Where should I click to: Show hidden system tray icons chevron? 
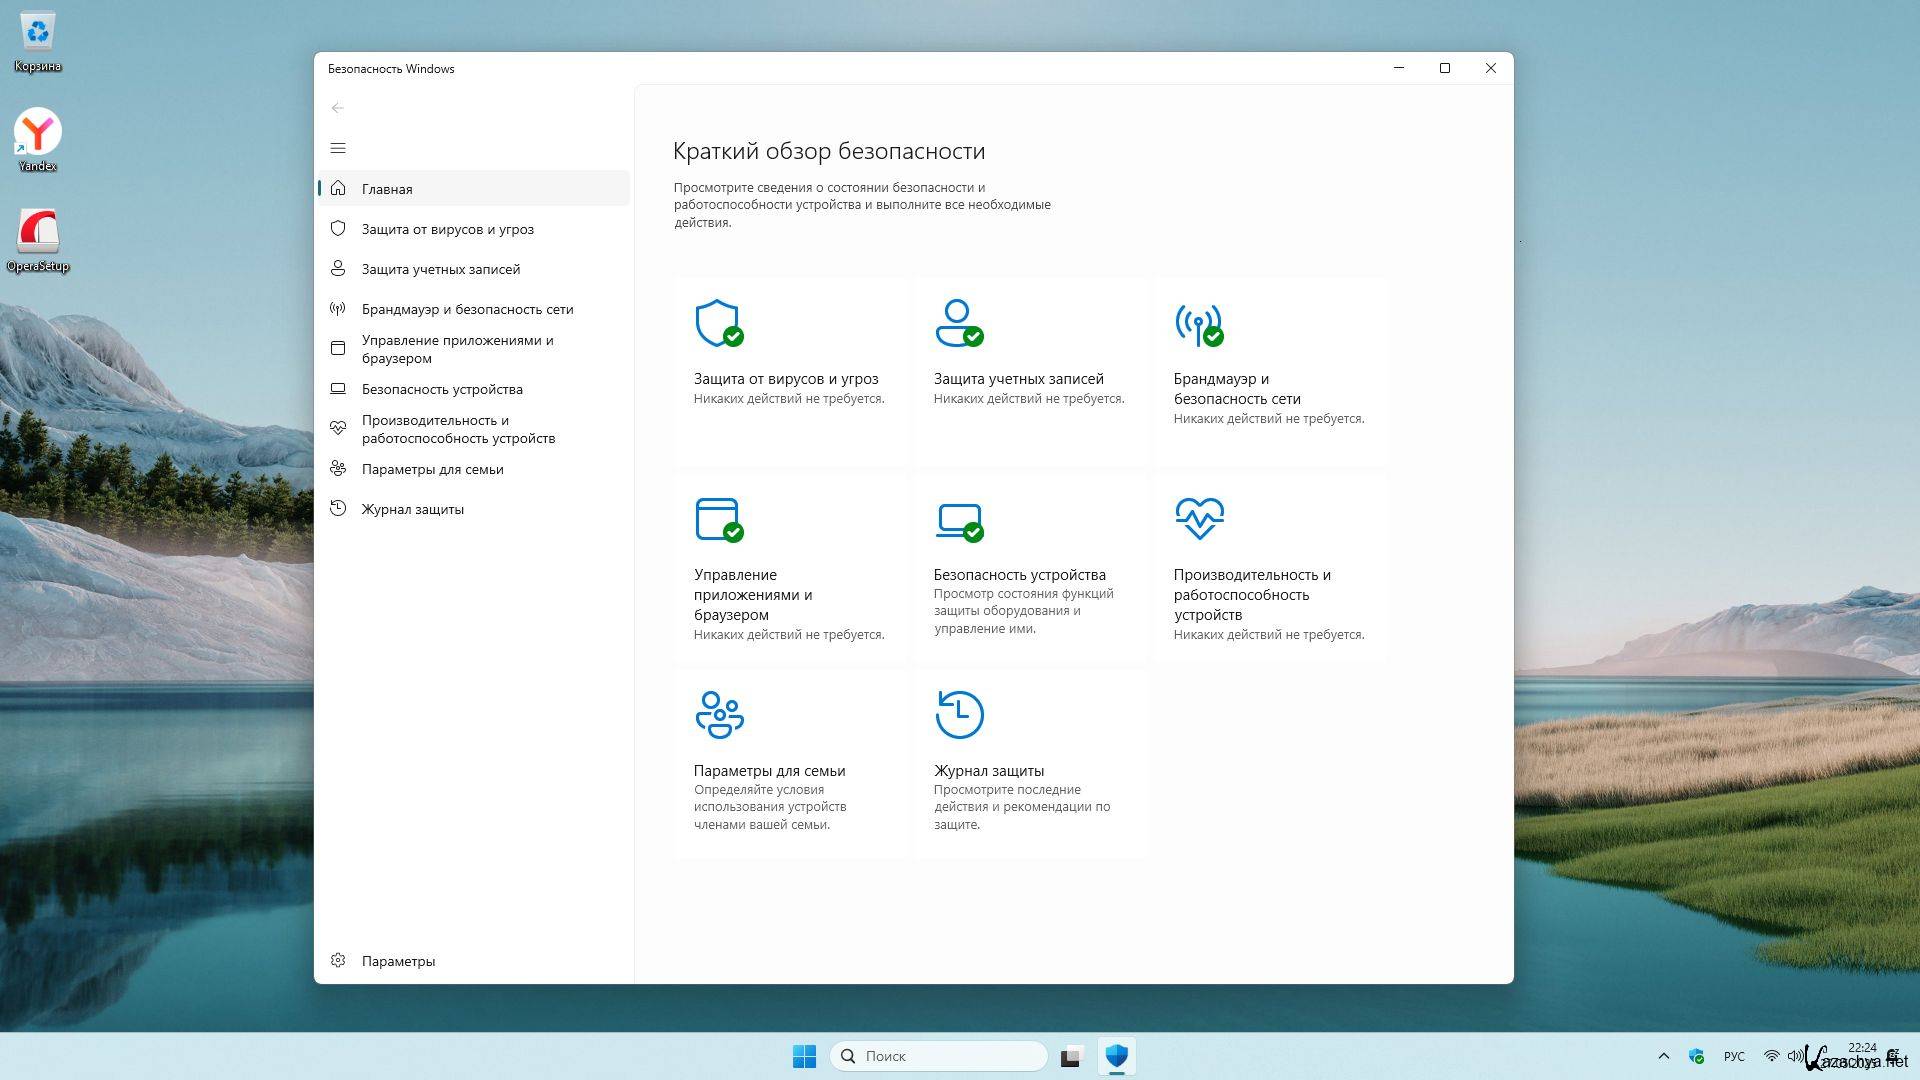tap(1663, 1056)
